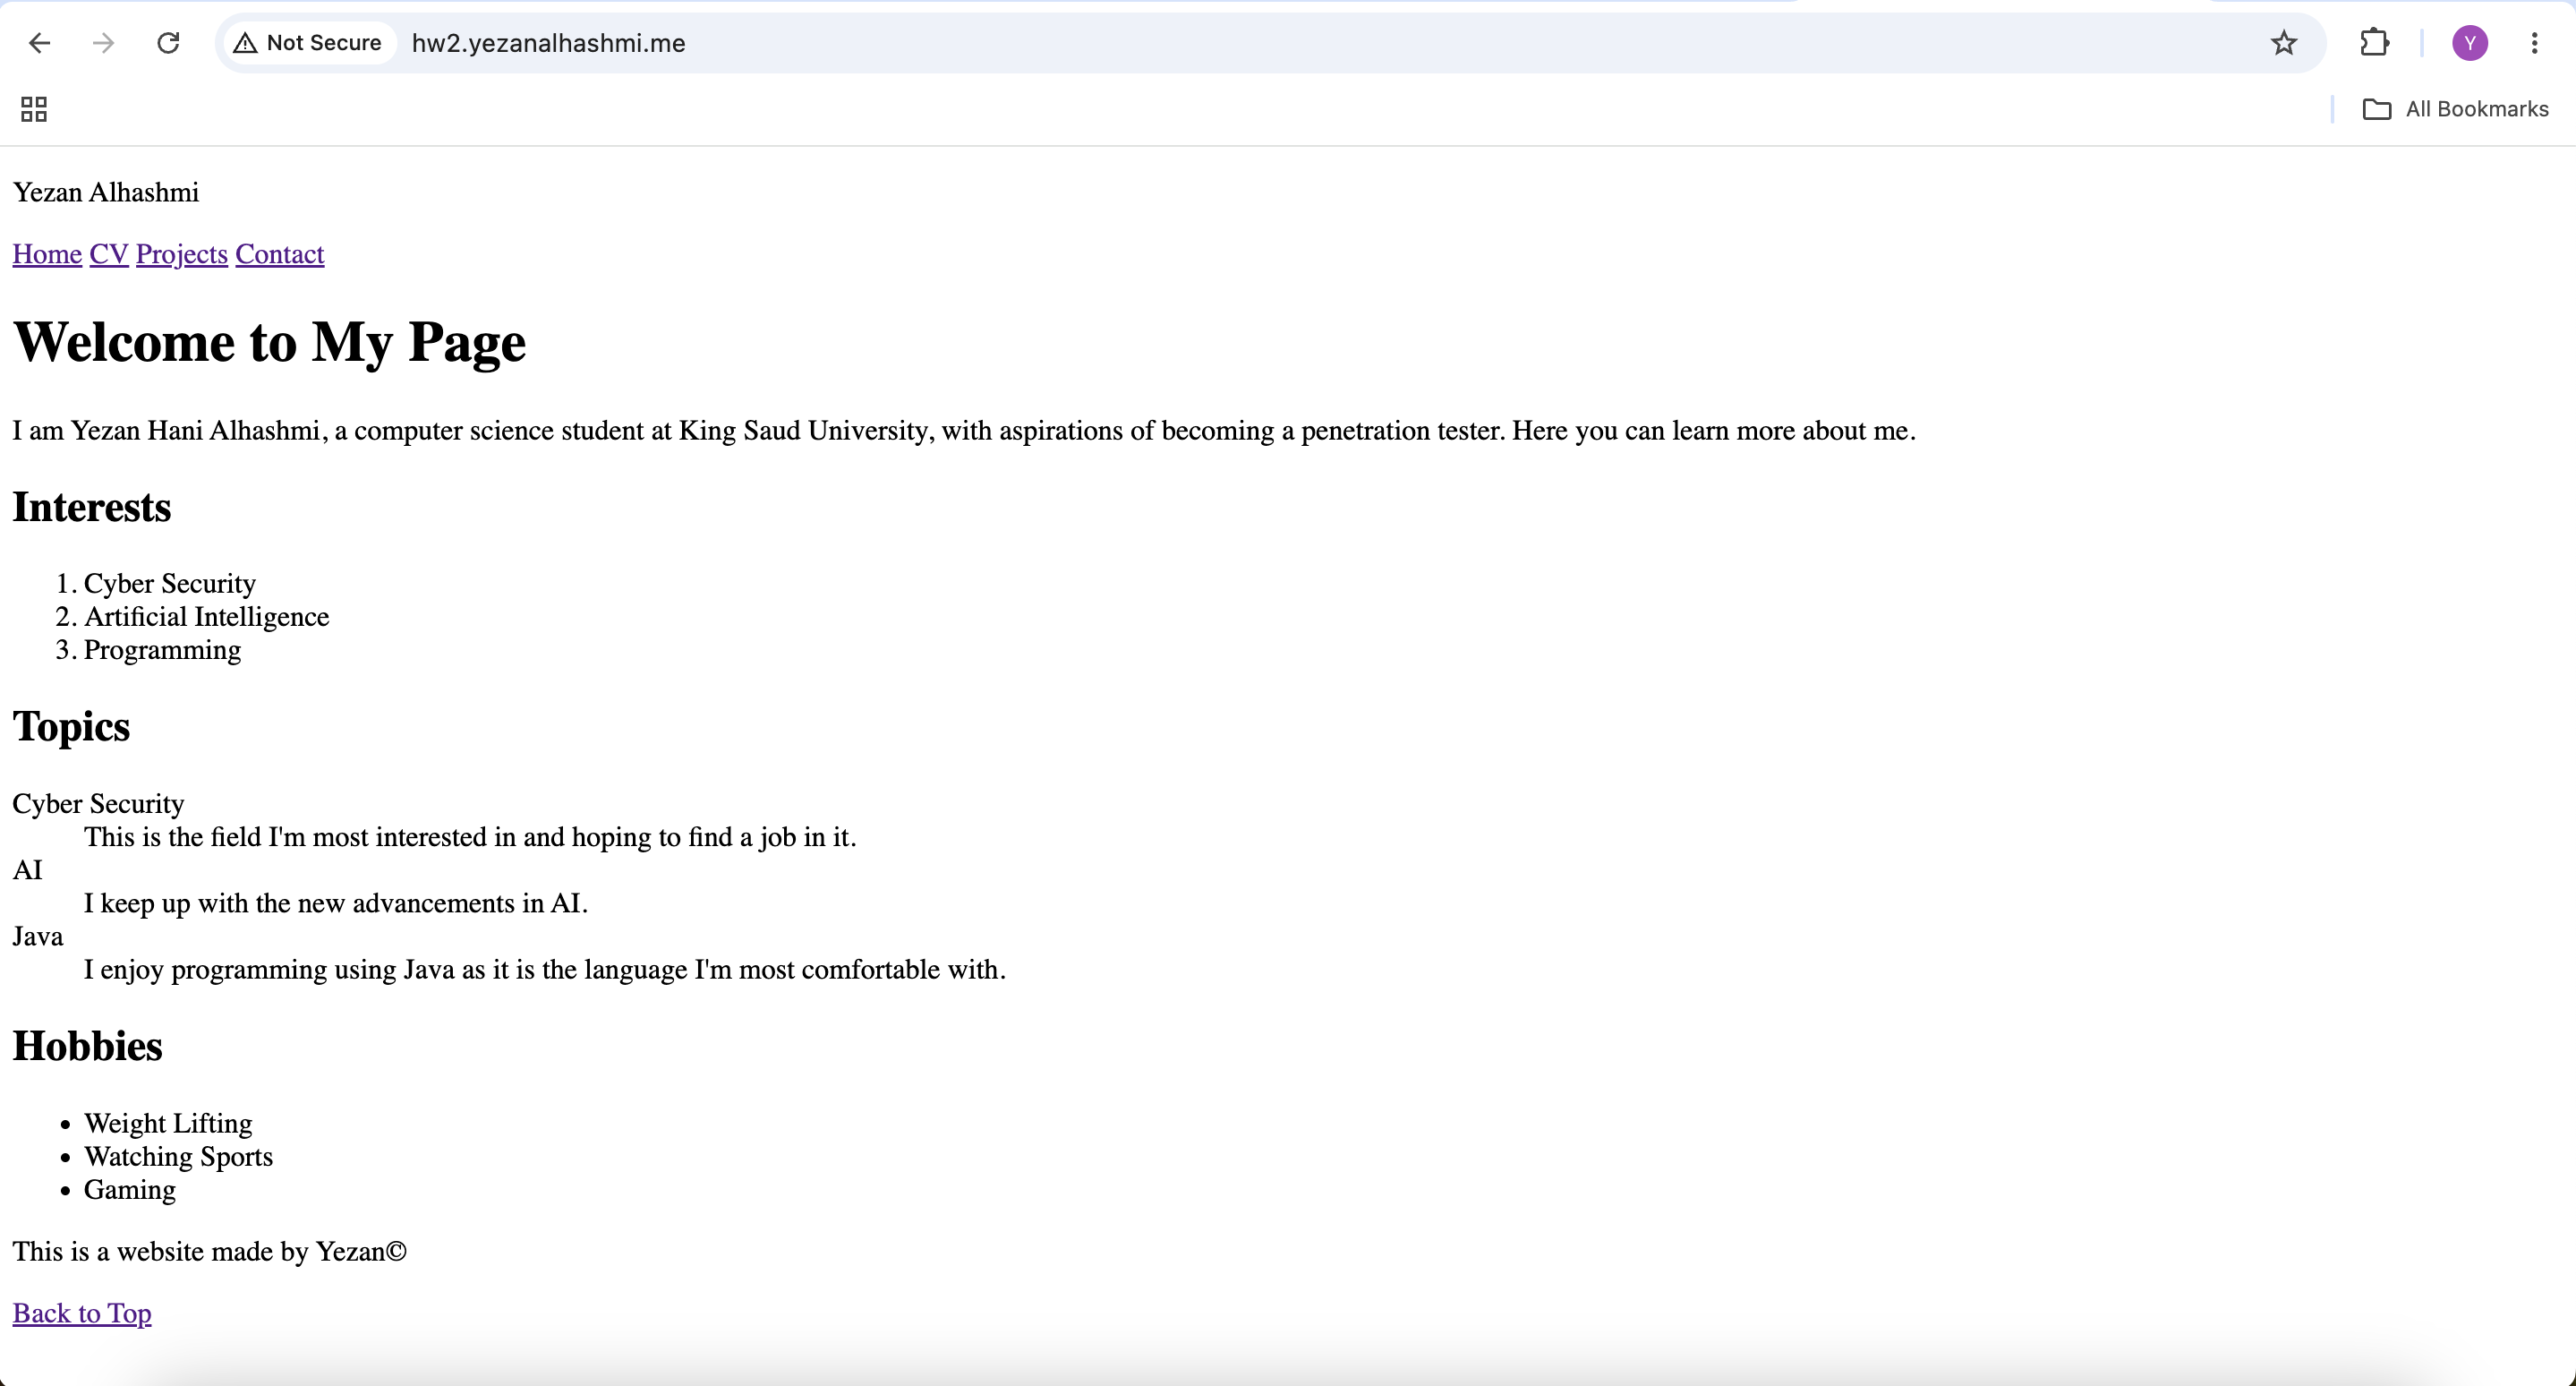
Task: Bookmark this page with the star icon
Action: [2283, 43]
